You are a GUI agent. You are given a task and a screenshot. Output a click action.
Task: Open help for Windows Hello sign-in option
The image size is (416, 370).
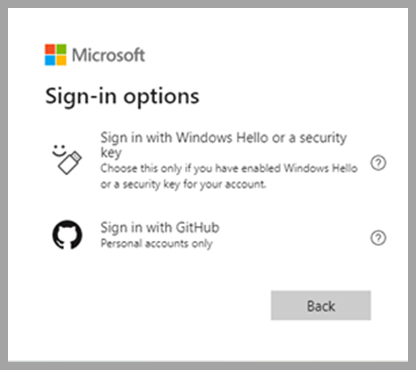[x=378, y=163]
